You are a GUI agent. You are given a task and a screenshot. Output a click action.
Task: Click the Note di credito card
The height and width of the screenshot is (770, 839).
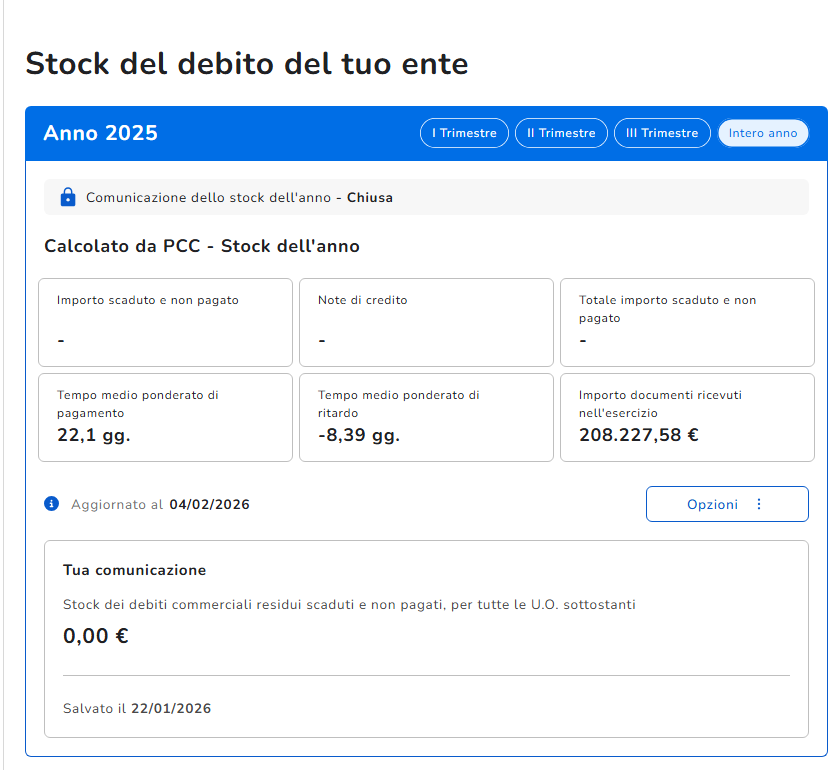pyautogui.click(x=426, y=322)
